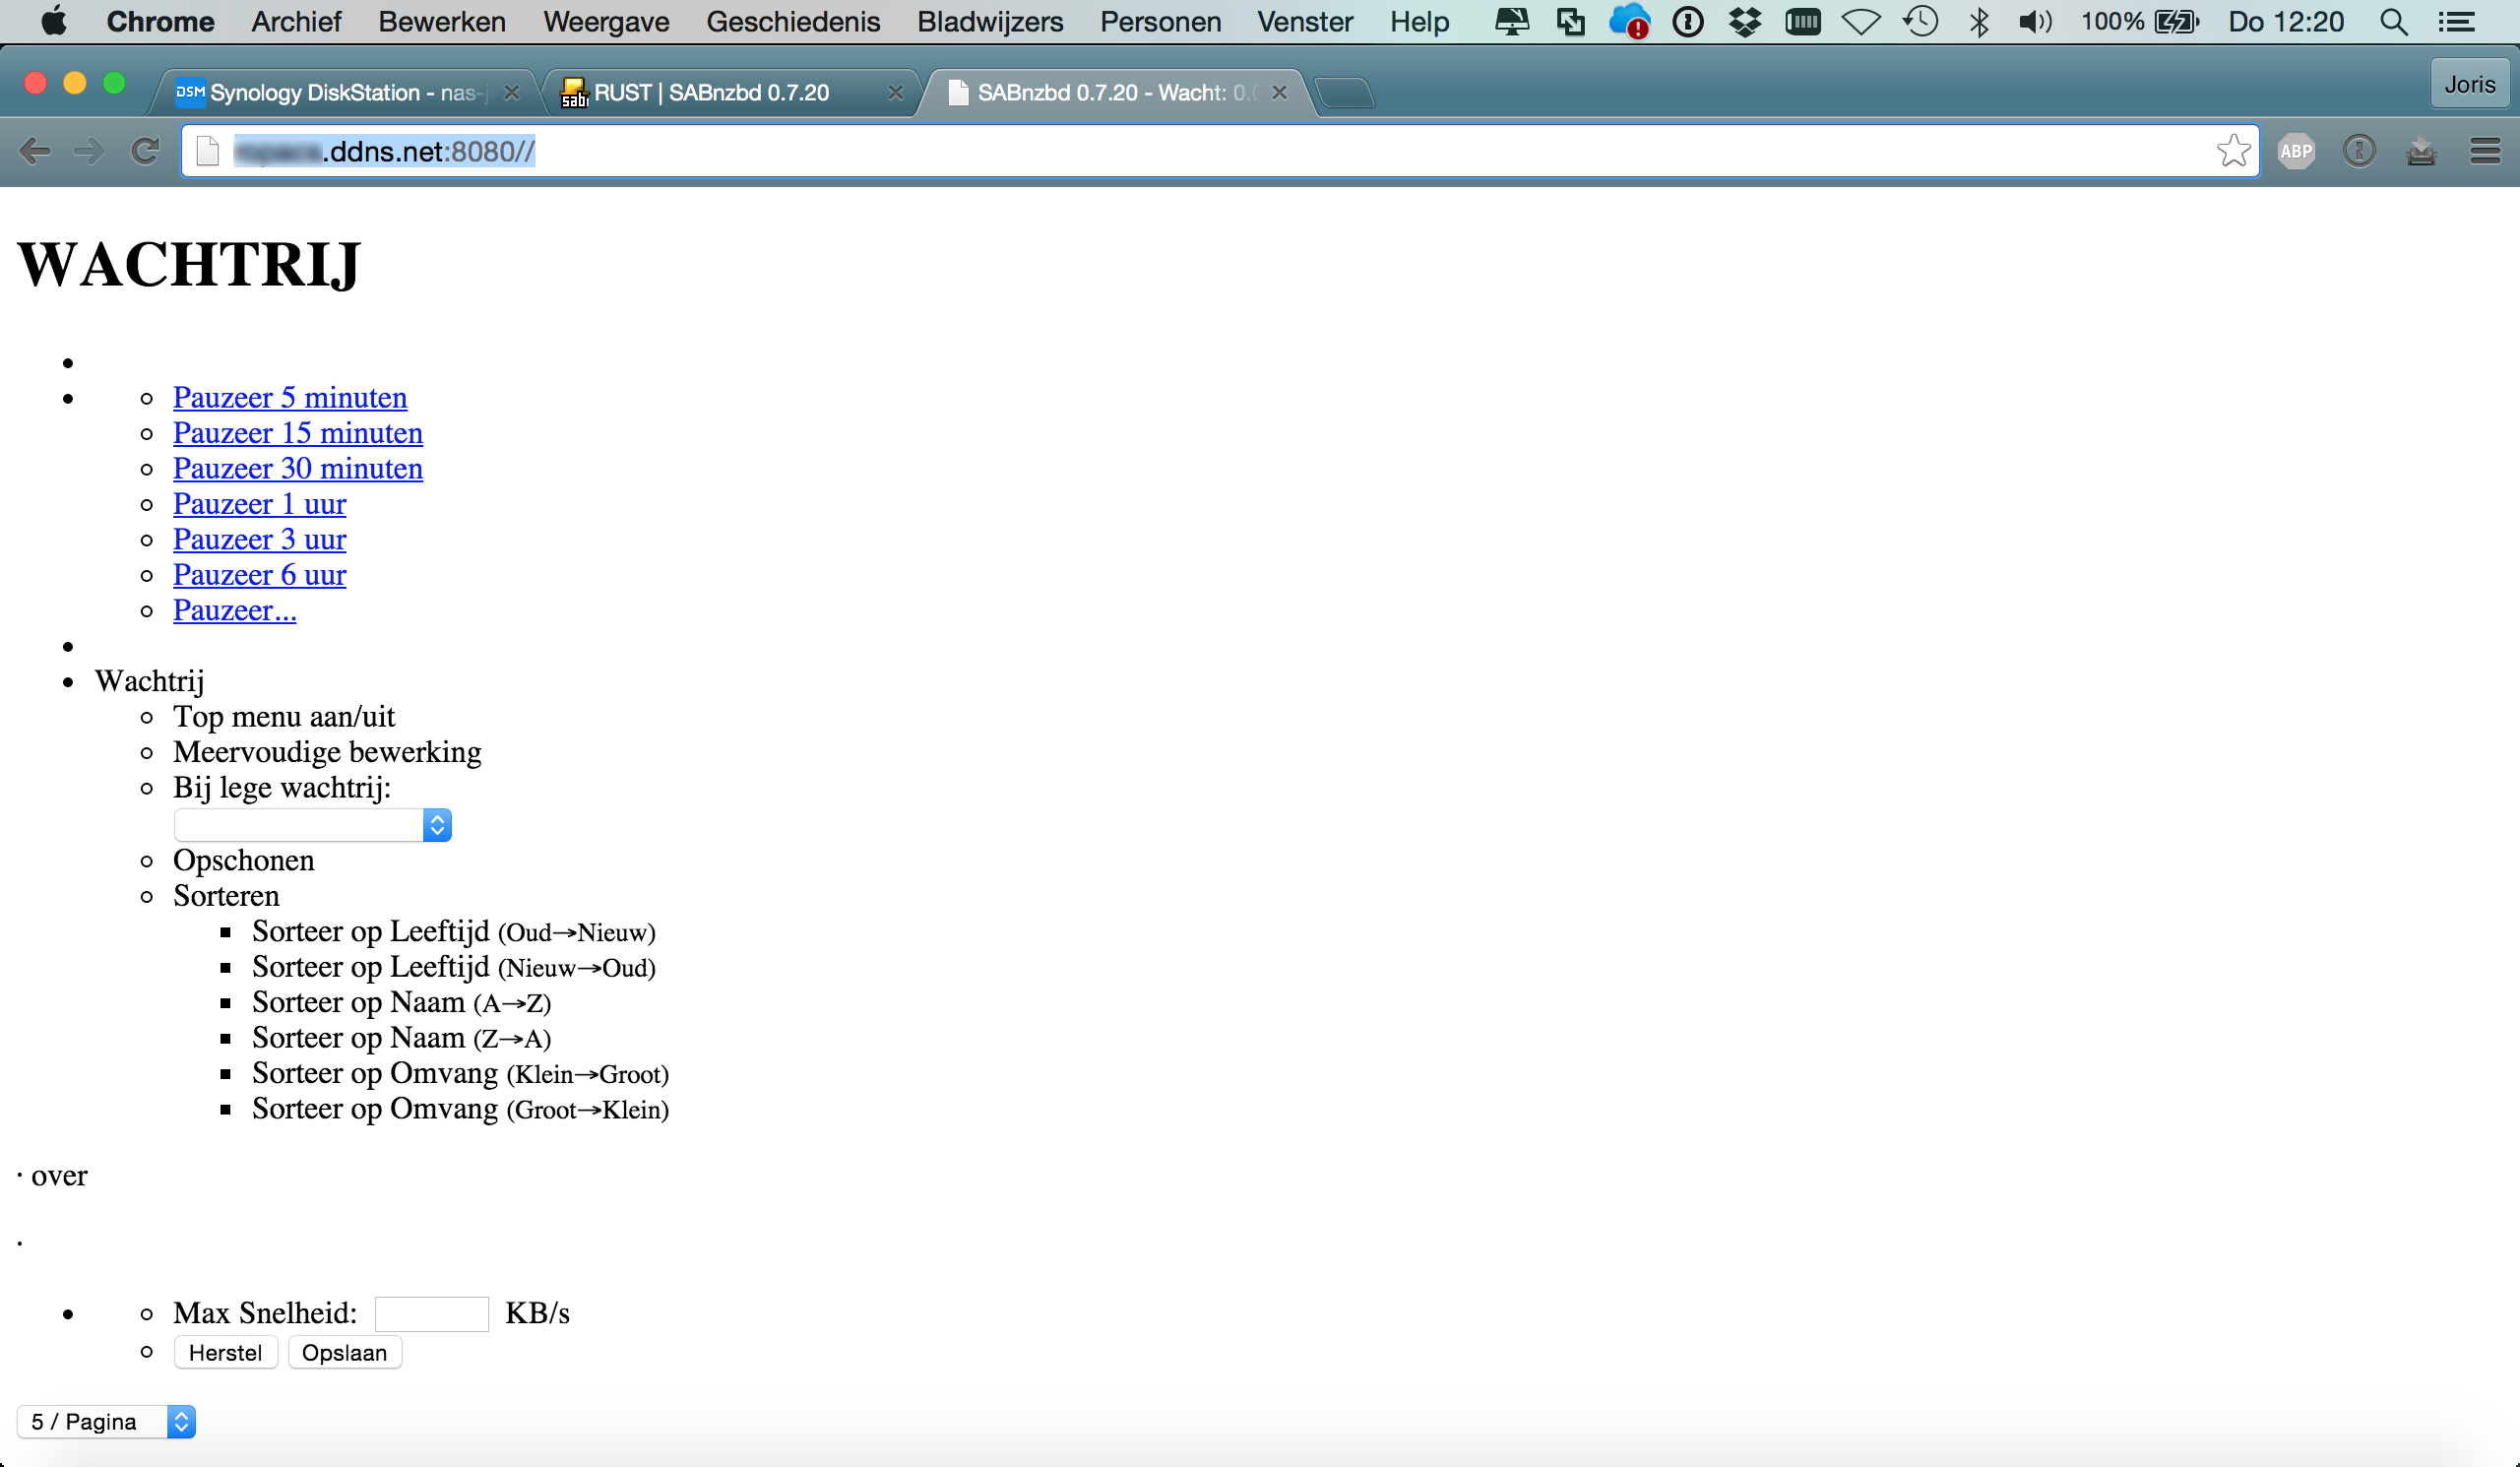The height and width of the screenshot is (1467, 2520).
Task: Click the Adblock Plus extension icon
Action: pos(2296,151)
